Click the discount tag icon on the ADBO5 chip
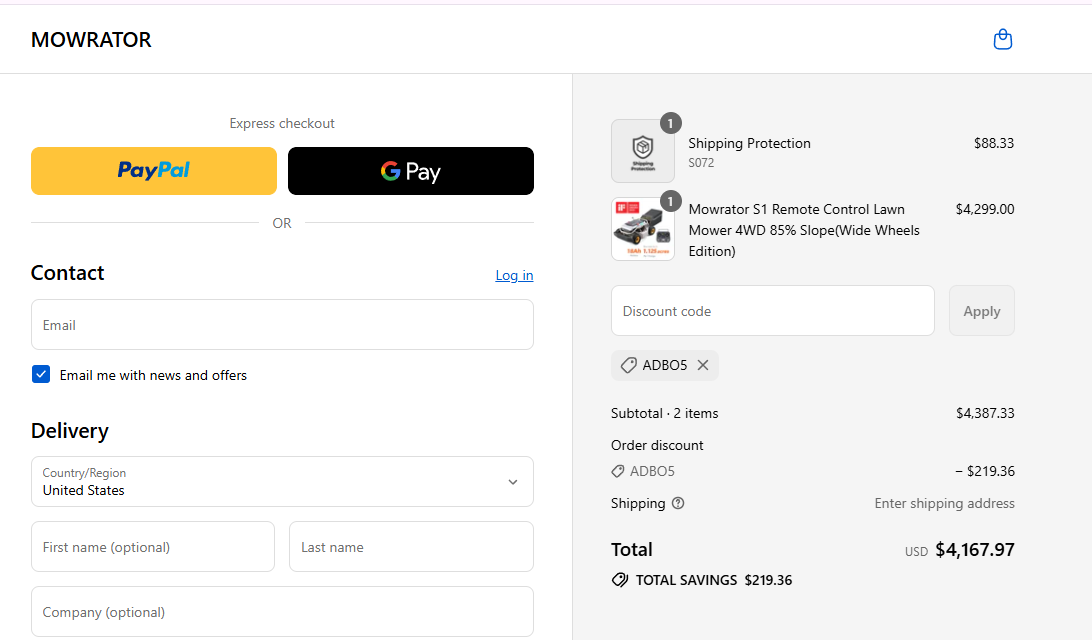 pyautogui.click(x=628, y=365)
